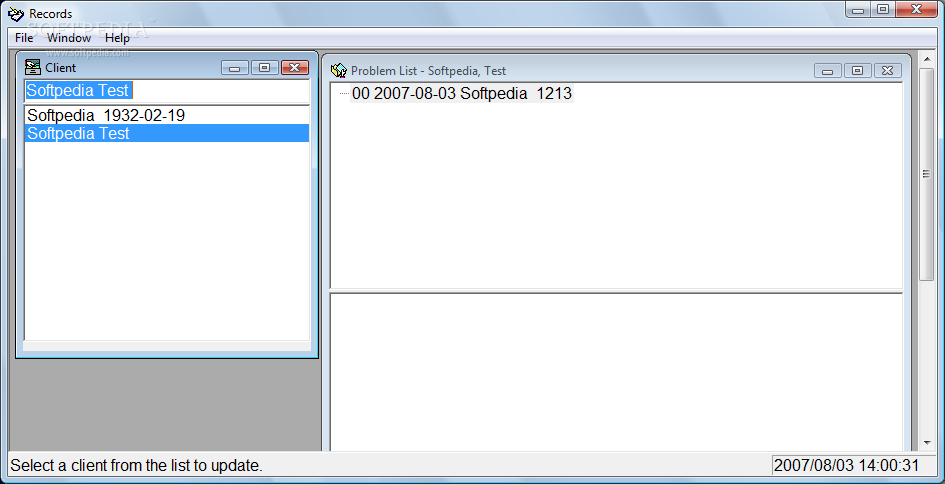Image resolution: width=945 pixels, height=484 pixels.
Task: Click the lower details pane of Problem List
Action: [x=616, y=372]
